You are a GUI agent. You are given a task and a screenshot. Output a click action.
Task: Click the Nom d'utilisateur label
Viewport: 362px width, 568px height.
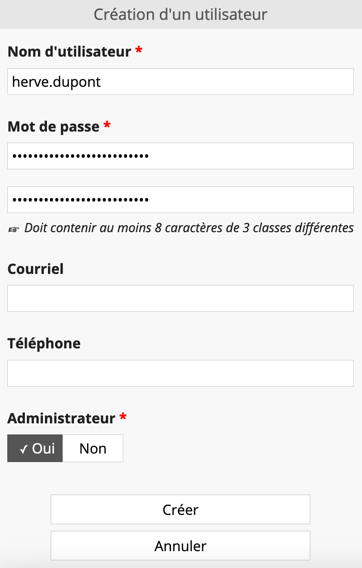pyautogui.click(x=69, y=51)
